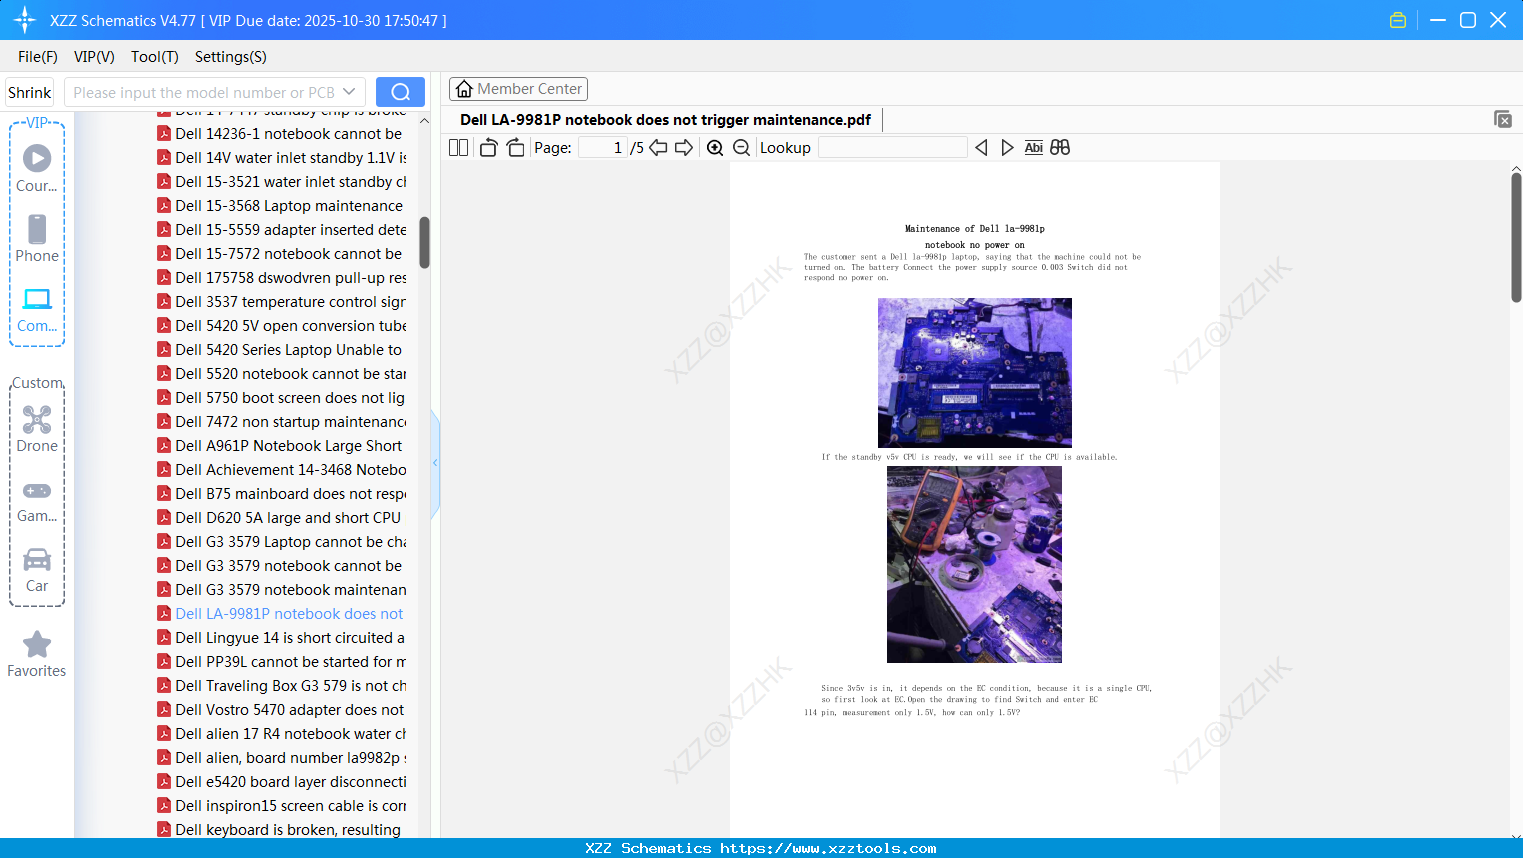The height and width of the screenshot is (858, 1523).
Task: Go to the next PDF page
Action: click(684, 148)
